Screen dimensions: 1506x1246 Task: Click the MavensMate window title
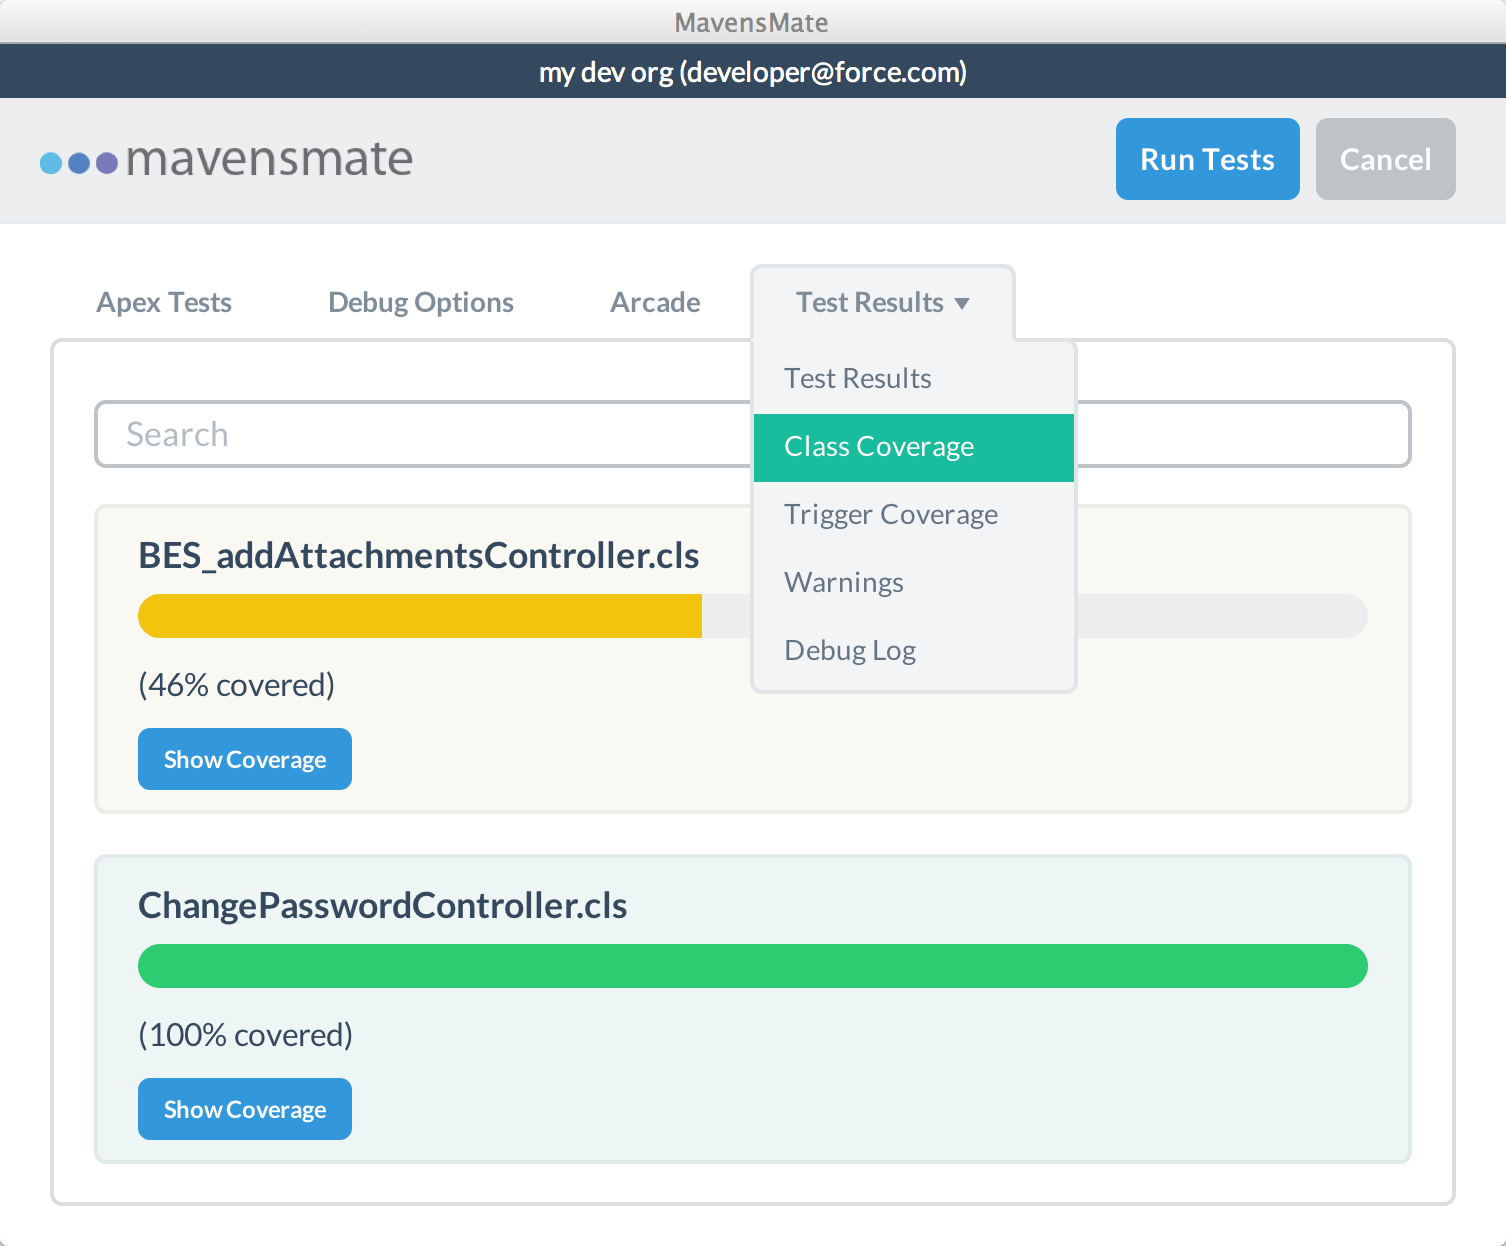pos(752,22)
